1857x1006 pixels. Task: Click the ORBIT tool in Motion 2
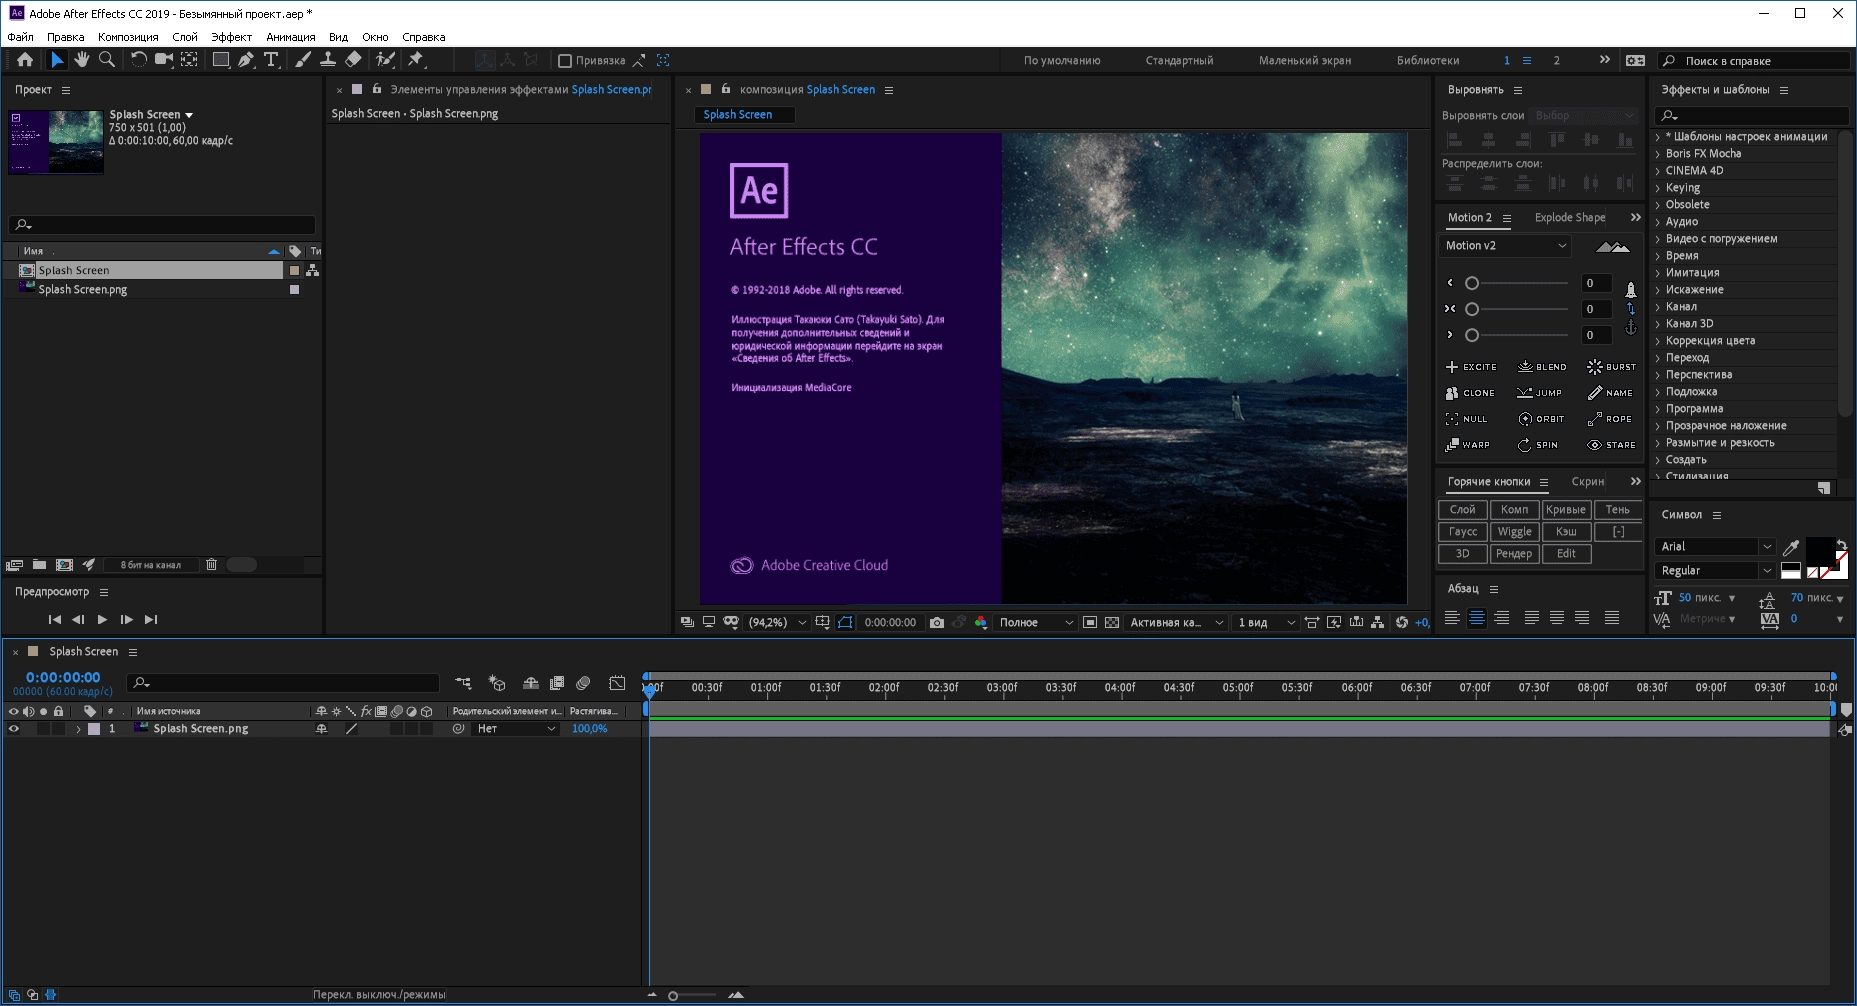click(x=1541, y=419)
